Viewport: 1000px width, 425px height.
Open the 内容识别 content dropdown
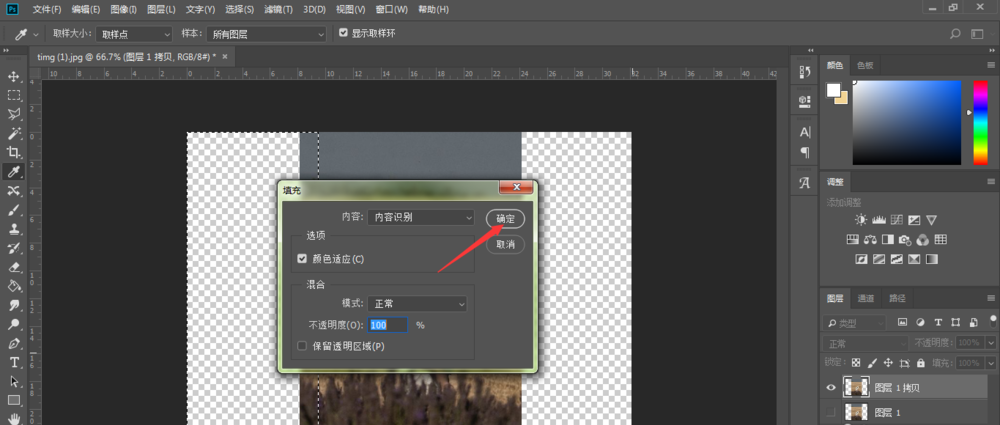pos(421,217)
